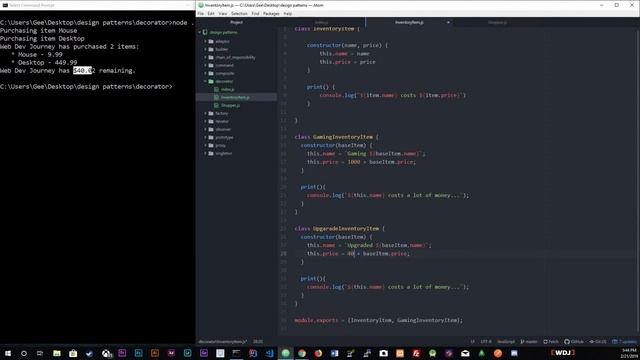
Task: Expand the singleton folder
Action: [x=205, y=153]
